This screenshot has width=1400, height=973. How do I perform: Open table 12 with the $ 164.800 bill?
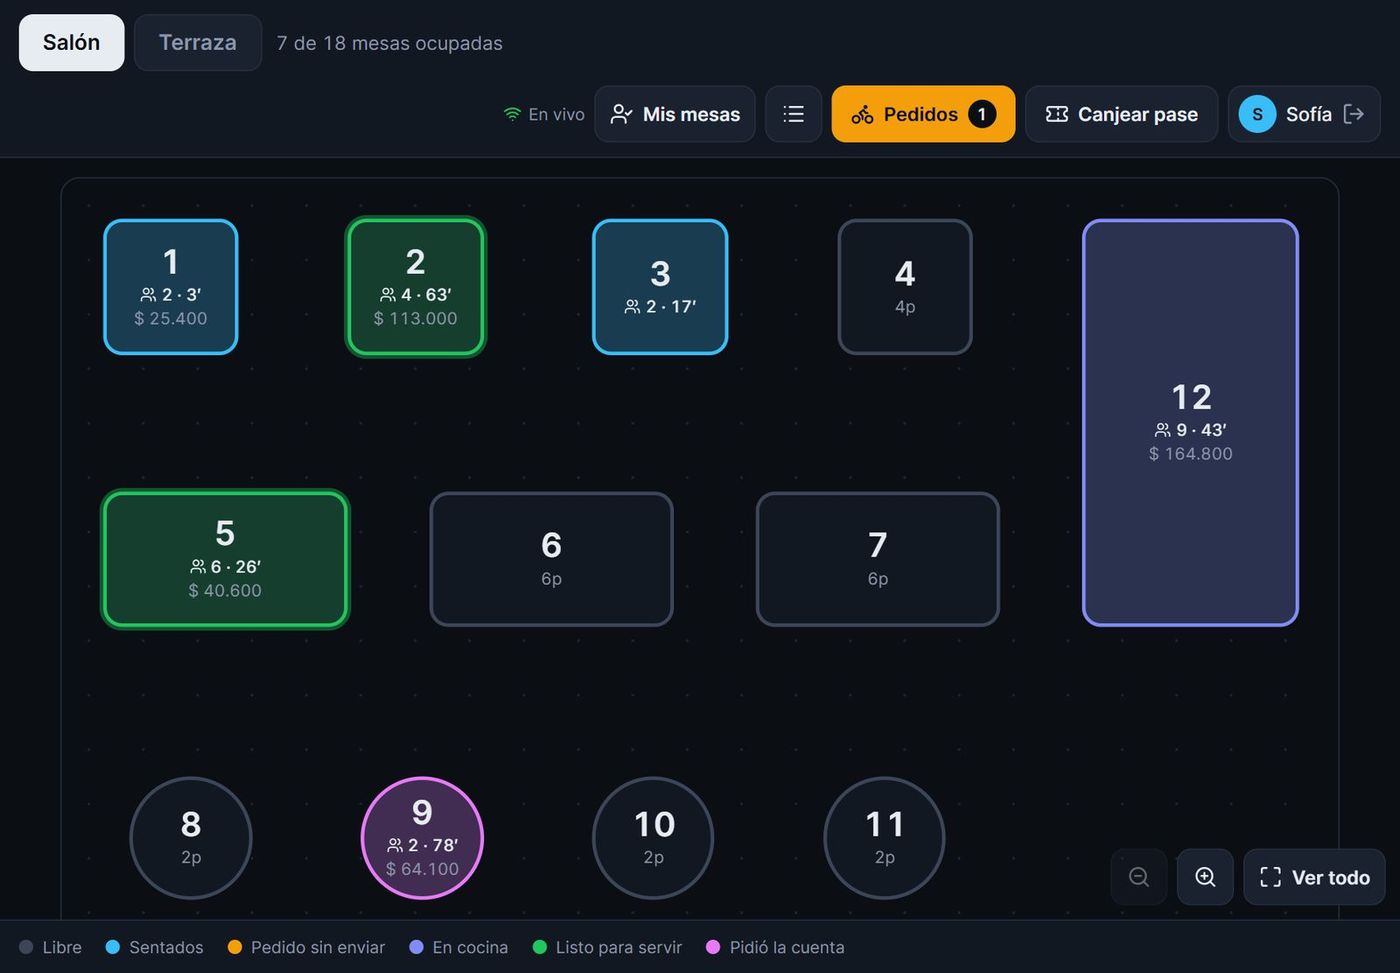click(x=1190, y=423)
